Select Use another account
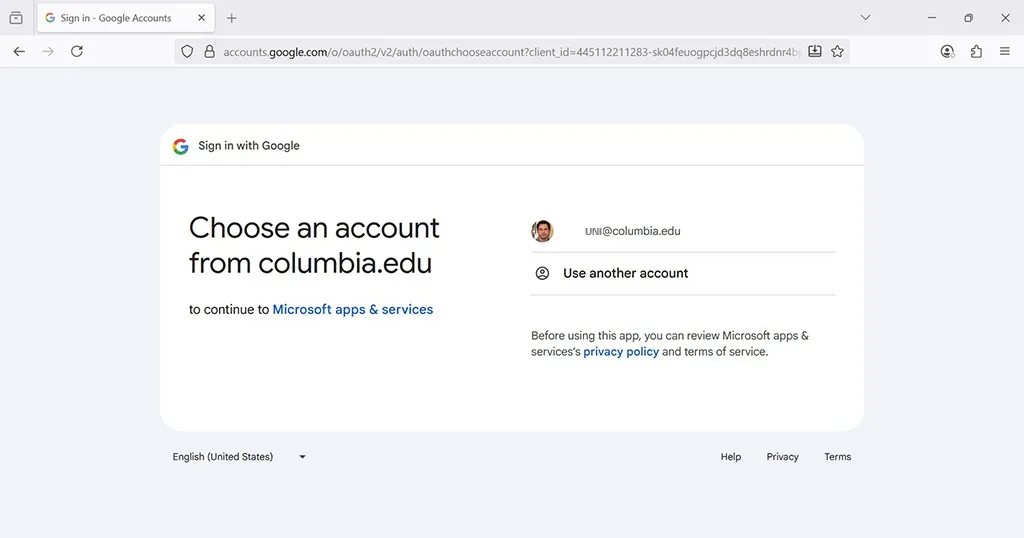1024x538 pixels. click(683, 274)
